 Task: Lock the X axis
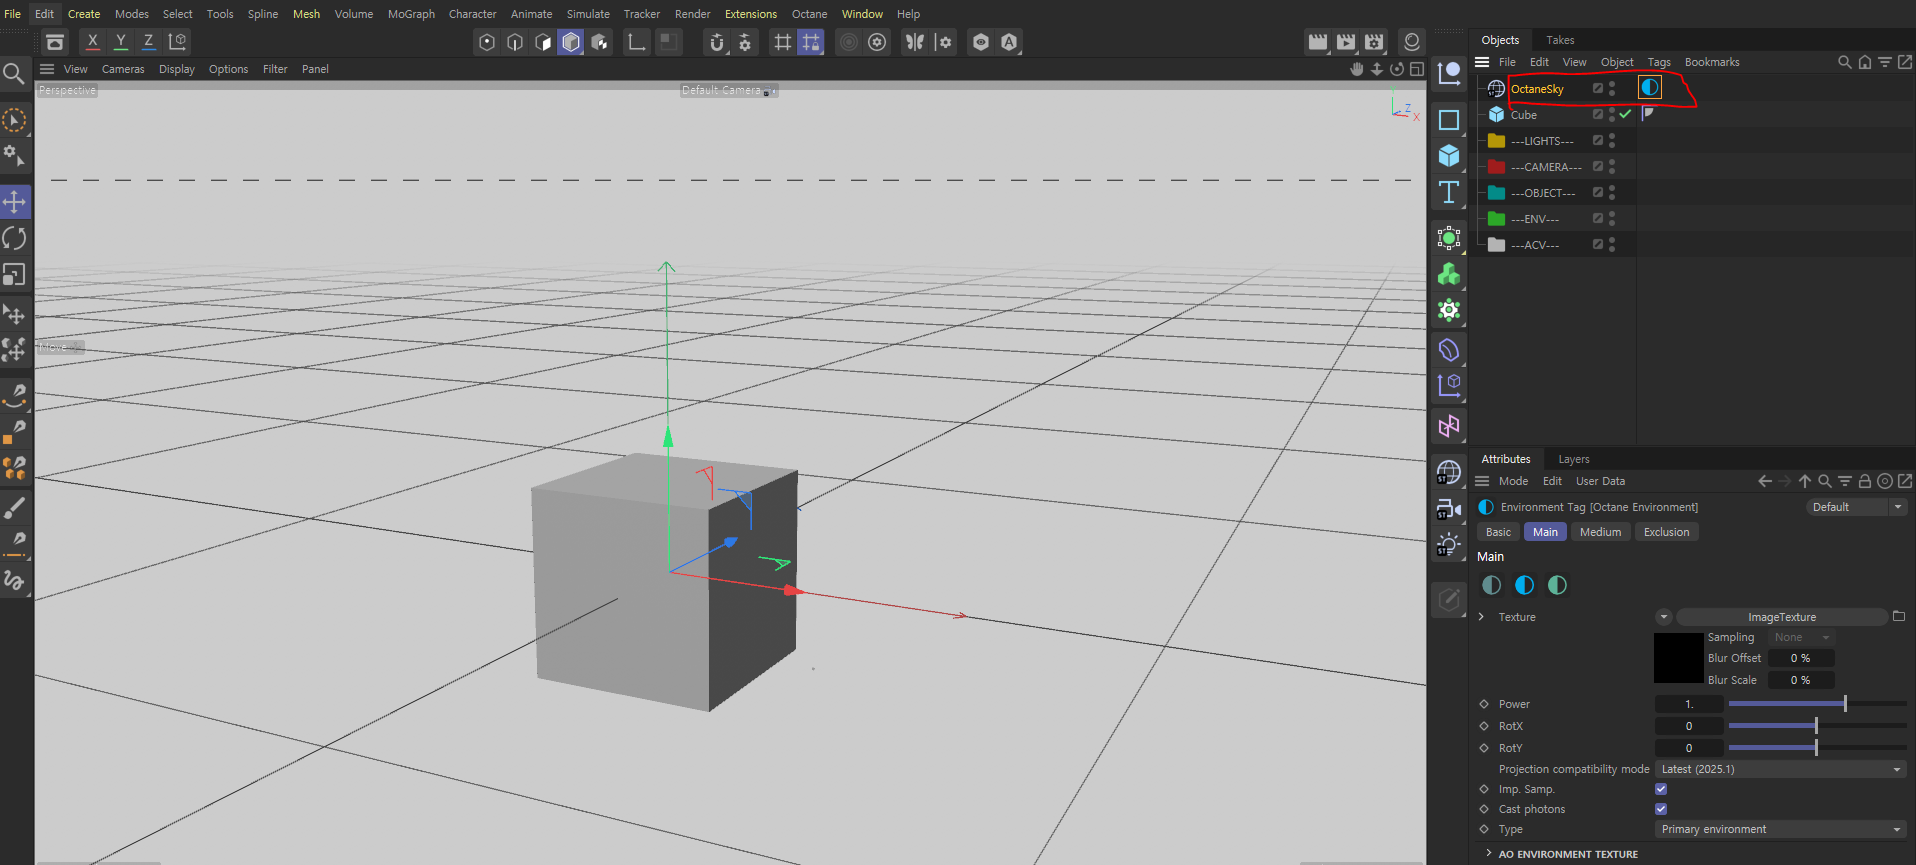coord(93,42)
